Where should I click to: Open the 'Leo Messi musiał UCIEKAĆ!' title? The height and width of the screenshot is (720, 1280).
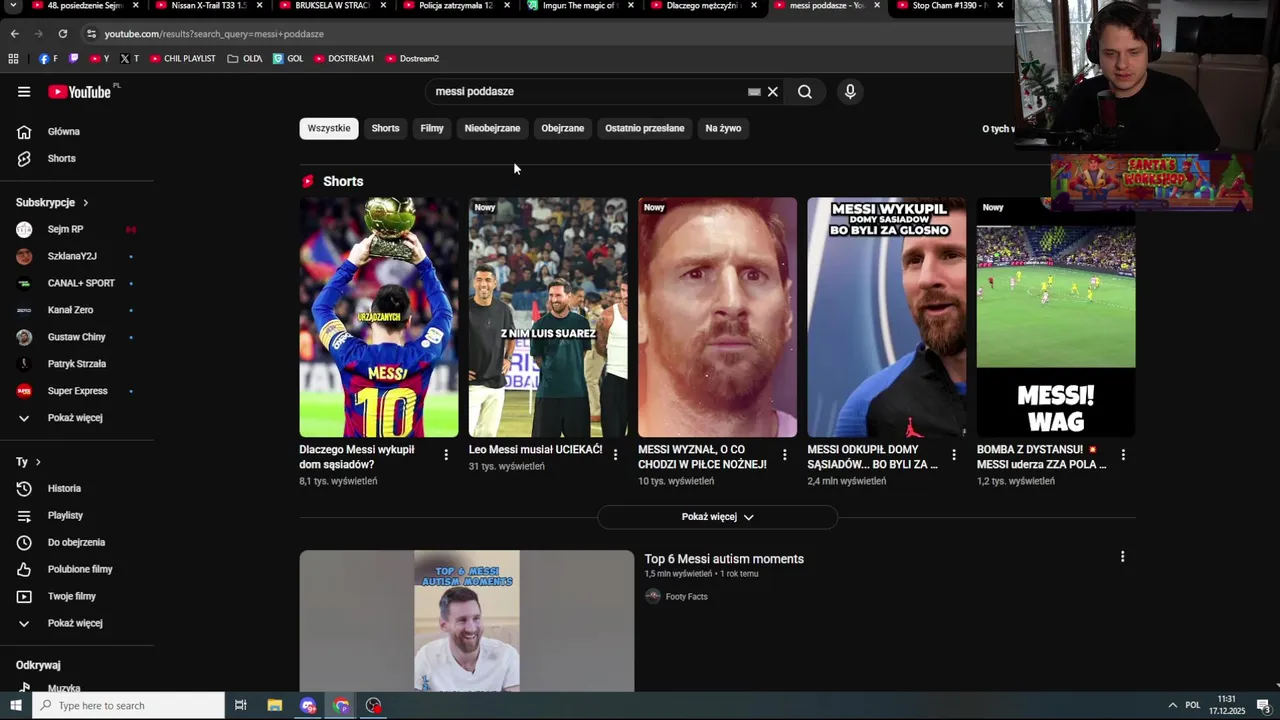pyautogui.click(x=535, y=450)
